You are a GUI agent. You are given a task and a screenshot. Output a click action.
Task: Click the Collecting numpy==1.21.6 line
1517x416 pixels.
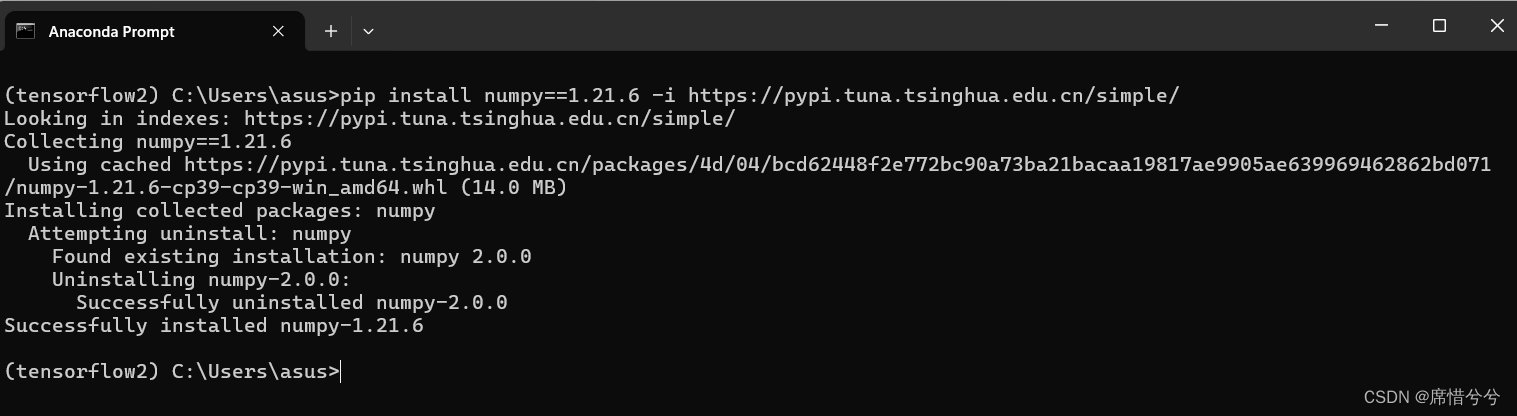click(148, 142)
